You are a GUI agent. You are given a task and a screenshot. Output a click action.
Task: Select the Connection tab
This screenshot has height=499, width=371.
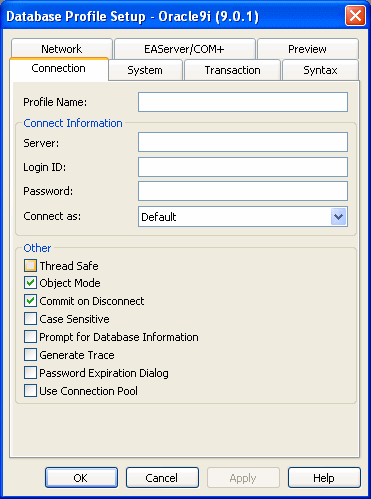(59, 69)
